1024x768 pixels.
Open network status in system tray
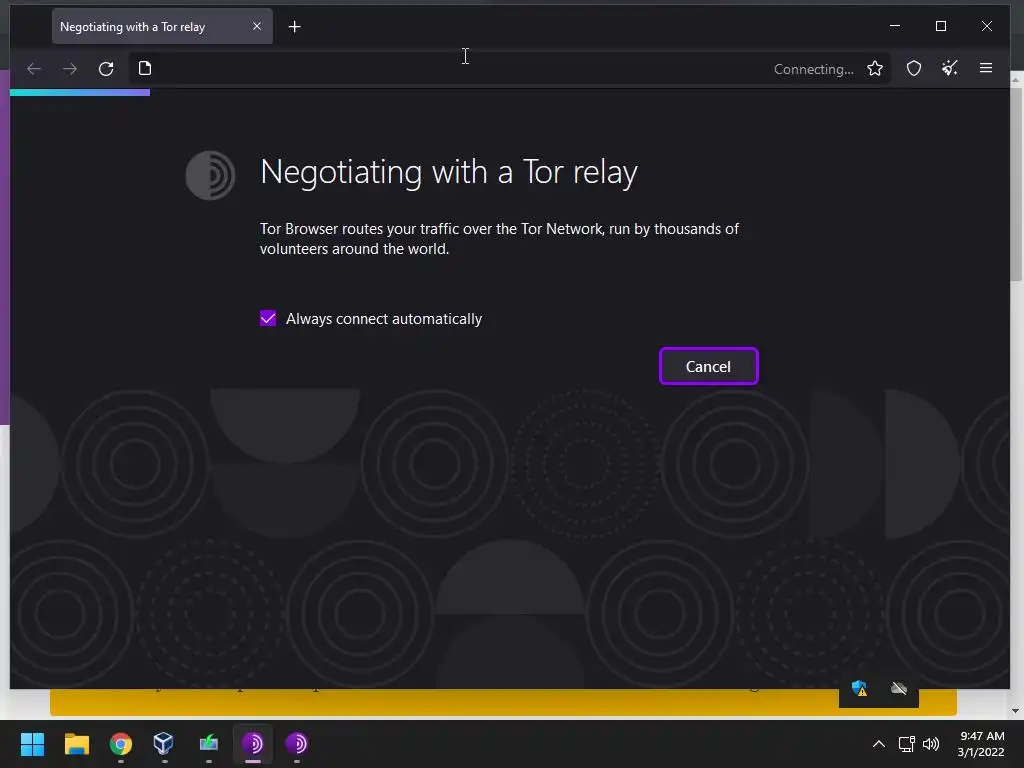tap(906, 744)
